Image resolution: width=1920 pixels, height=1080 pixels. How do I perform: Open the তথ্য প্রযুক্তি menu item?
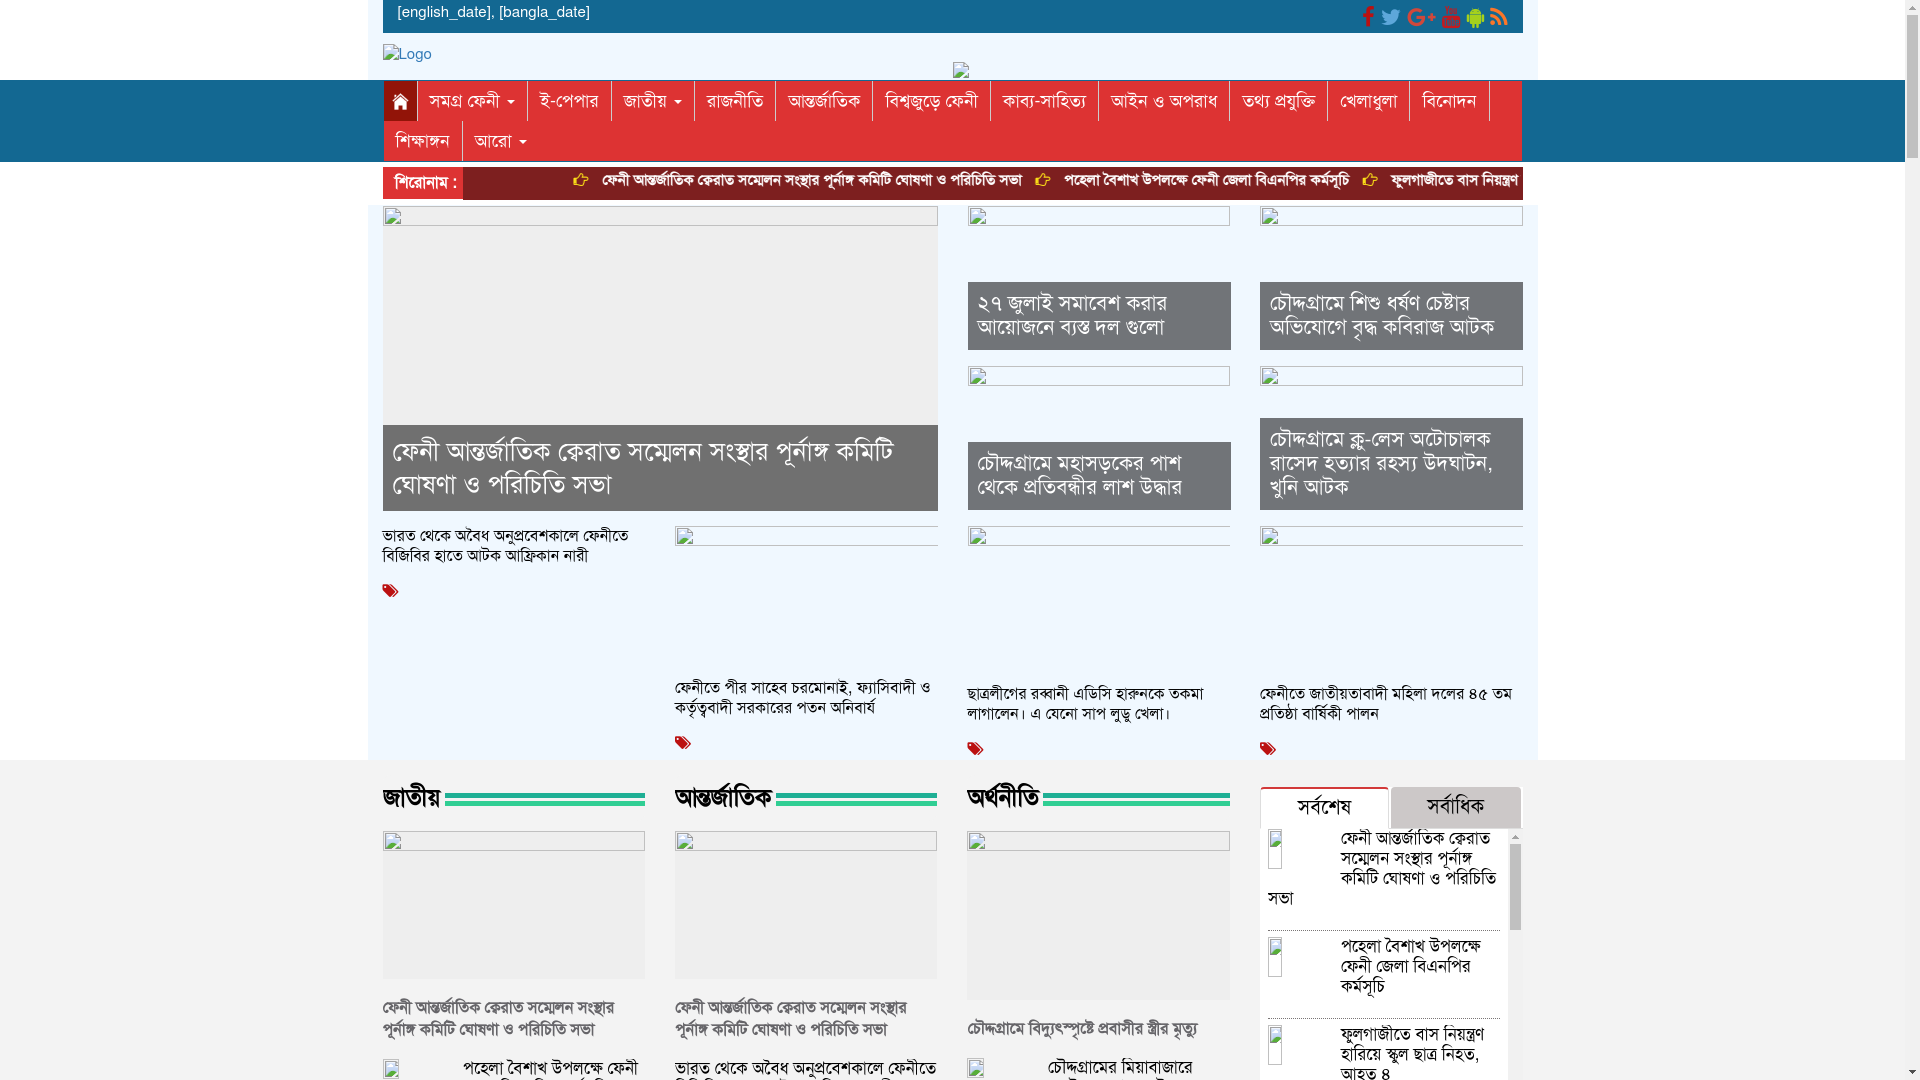[1278, 101]
